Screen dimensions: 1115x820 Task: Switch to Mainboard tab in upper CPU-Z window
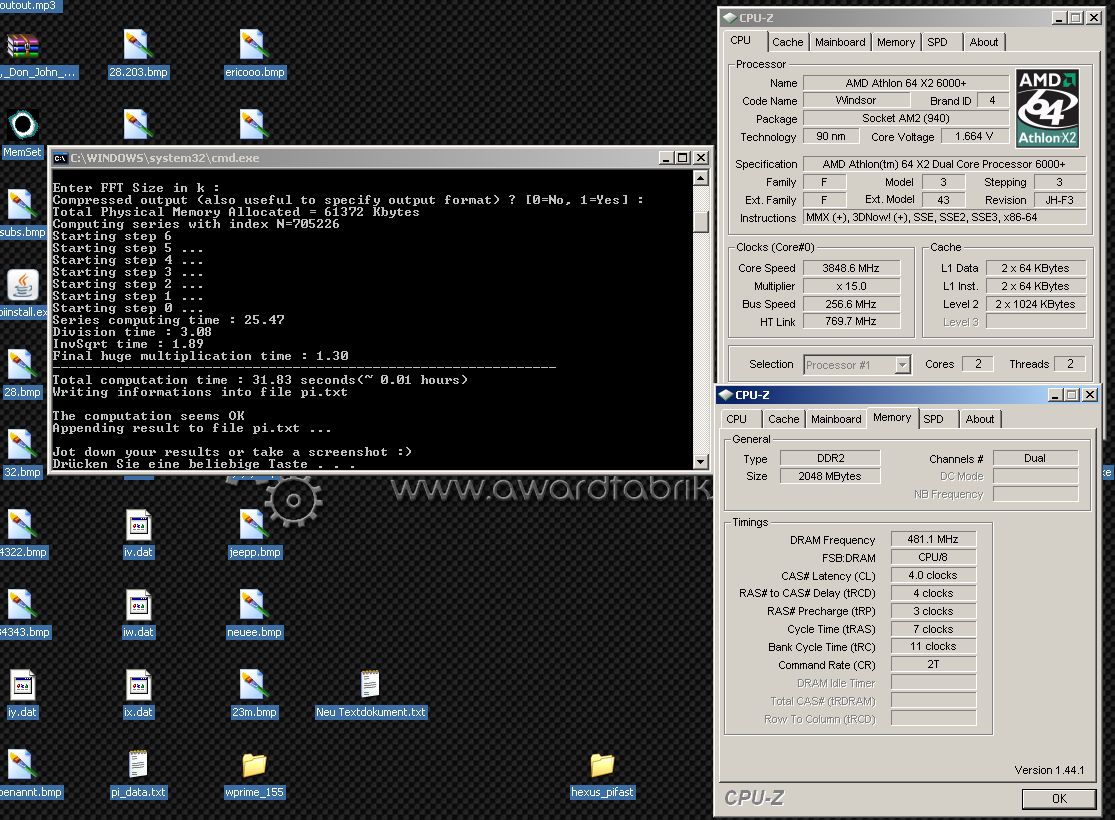tap(840, 42)
